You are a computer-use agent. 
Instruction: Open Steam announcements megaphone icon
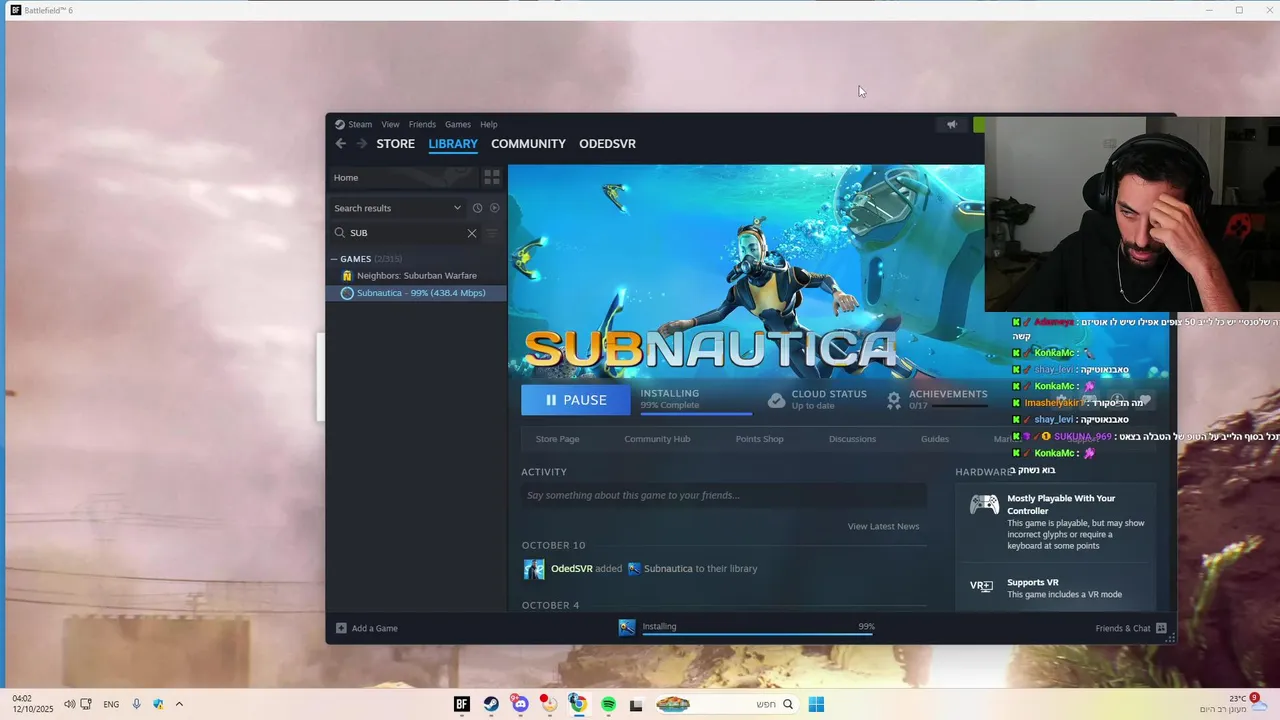point(952,125)
